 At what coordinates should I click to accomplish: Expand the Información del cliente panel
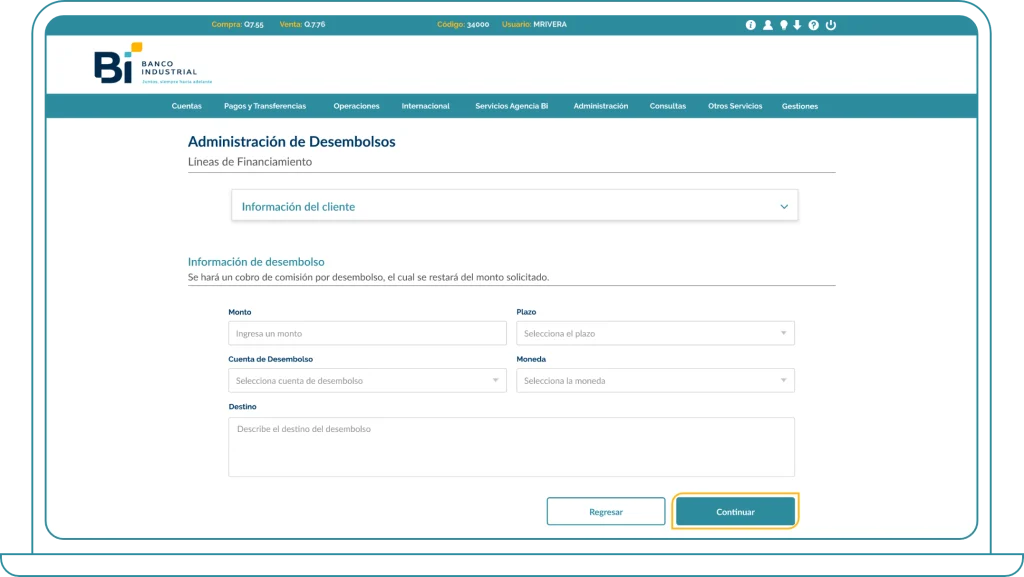514,206
